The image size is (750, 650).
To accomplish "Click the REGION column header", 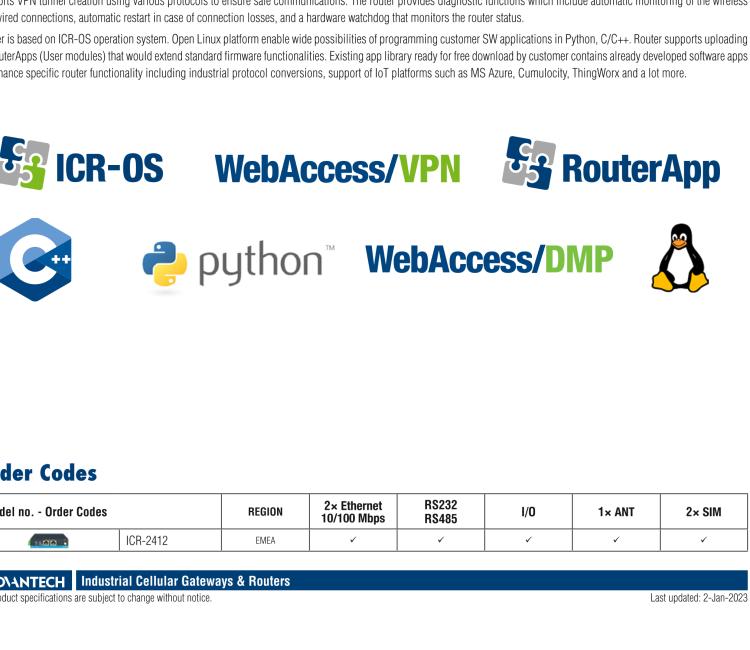I will 264,511.
